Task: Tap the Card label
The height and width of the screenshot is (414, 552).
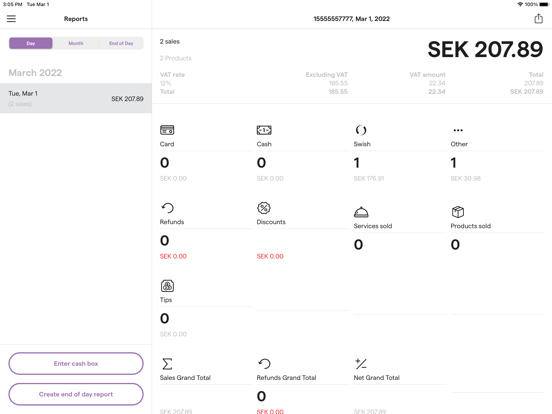Action: pyautogui.click(x=167, y=144)
